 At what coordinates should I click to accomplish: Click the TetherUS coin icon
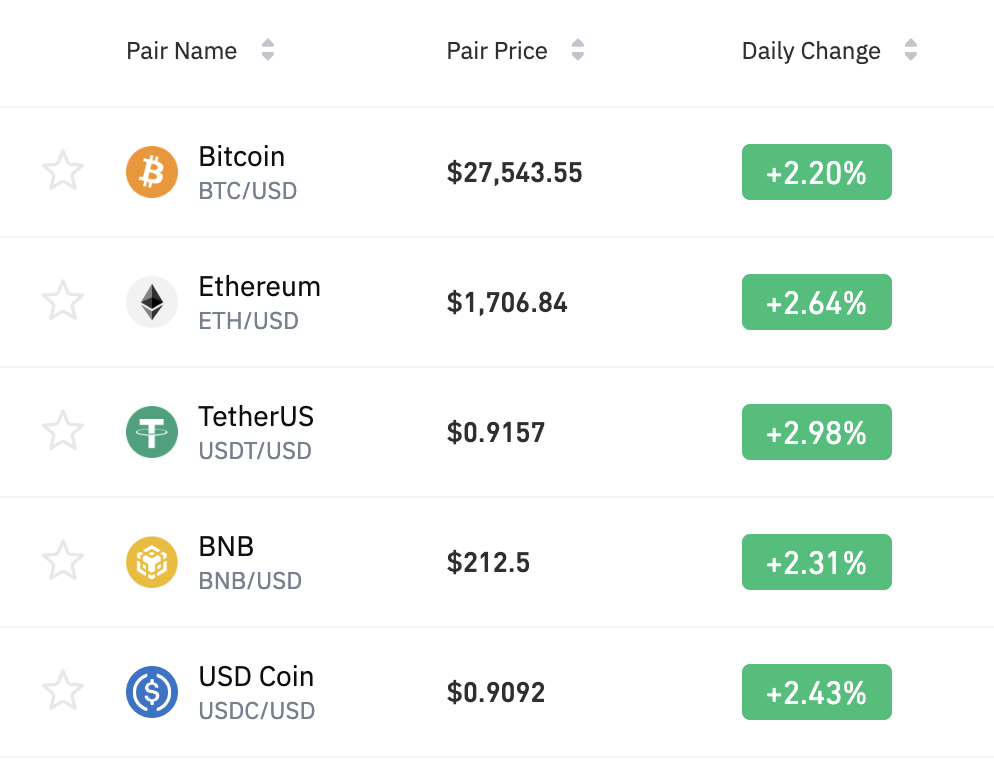pos(152,431)
